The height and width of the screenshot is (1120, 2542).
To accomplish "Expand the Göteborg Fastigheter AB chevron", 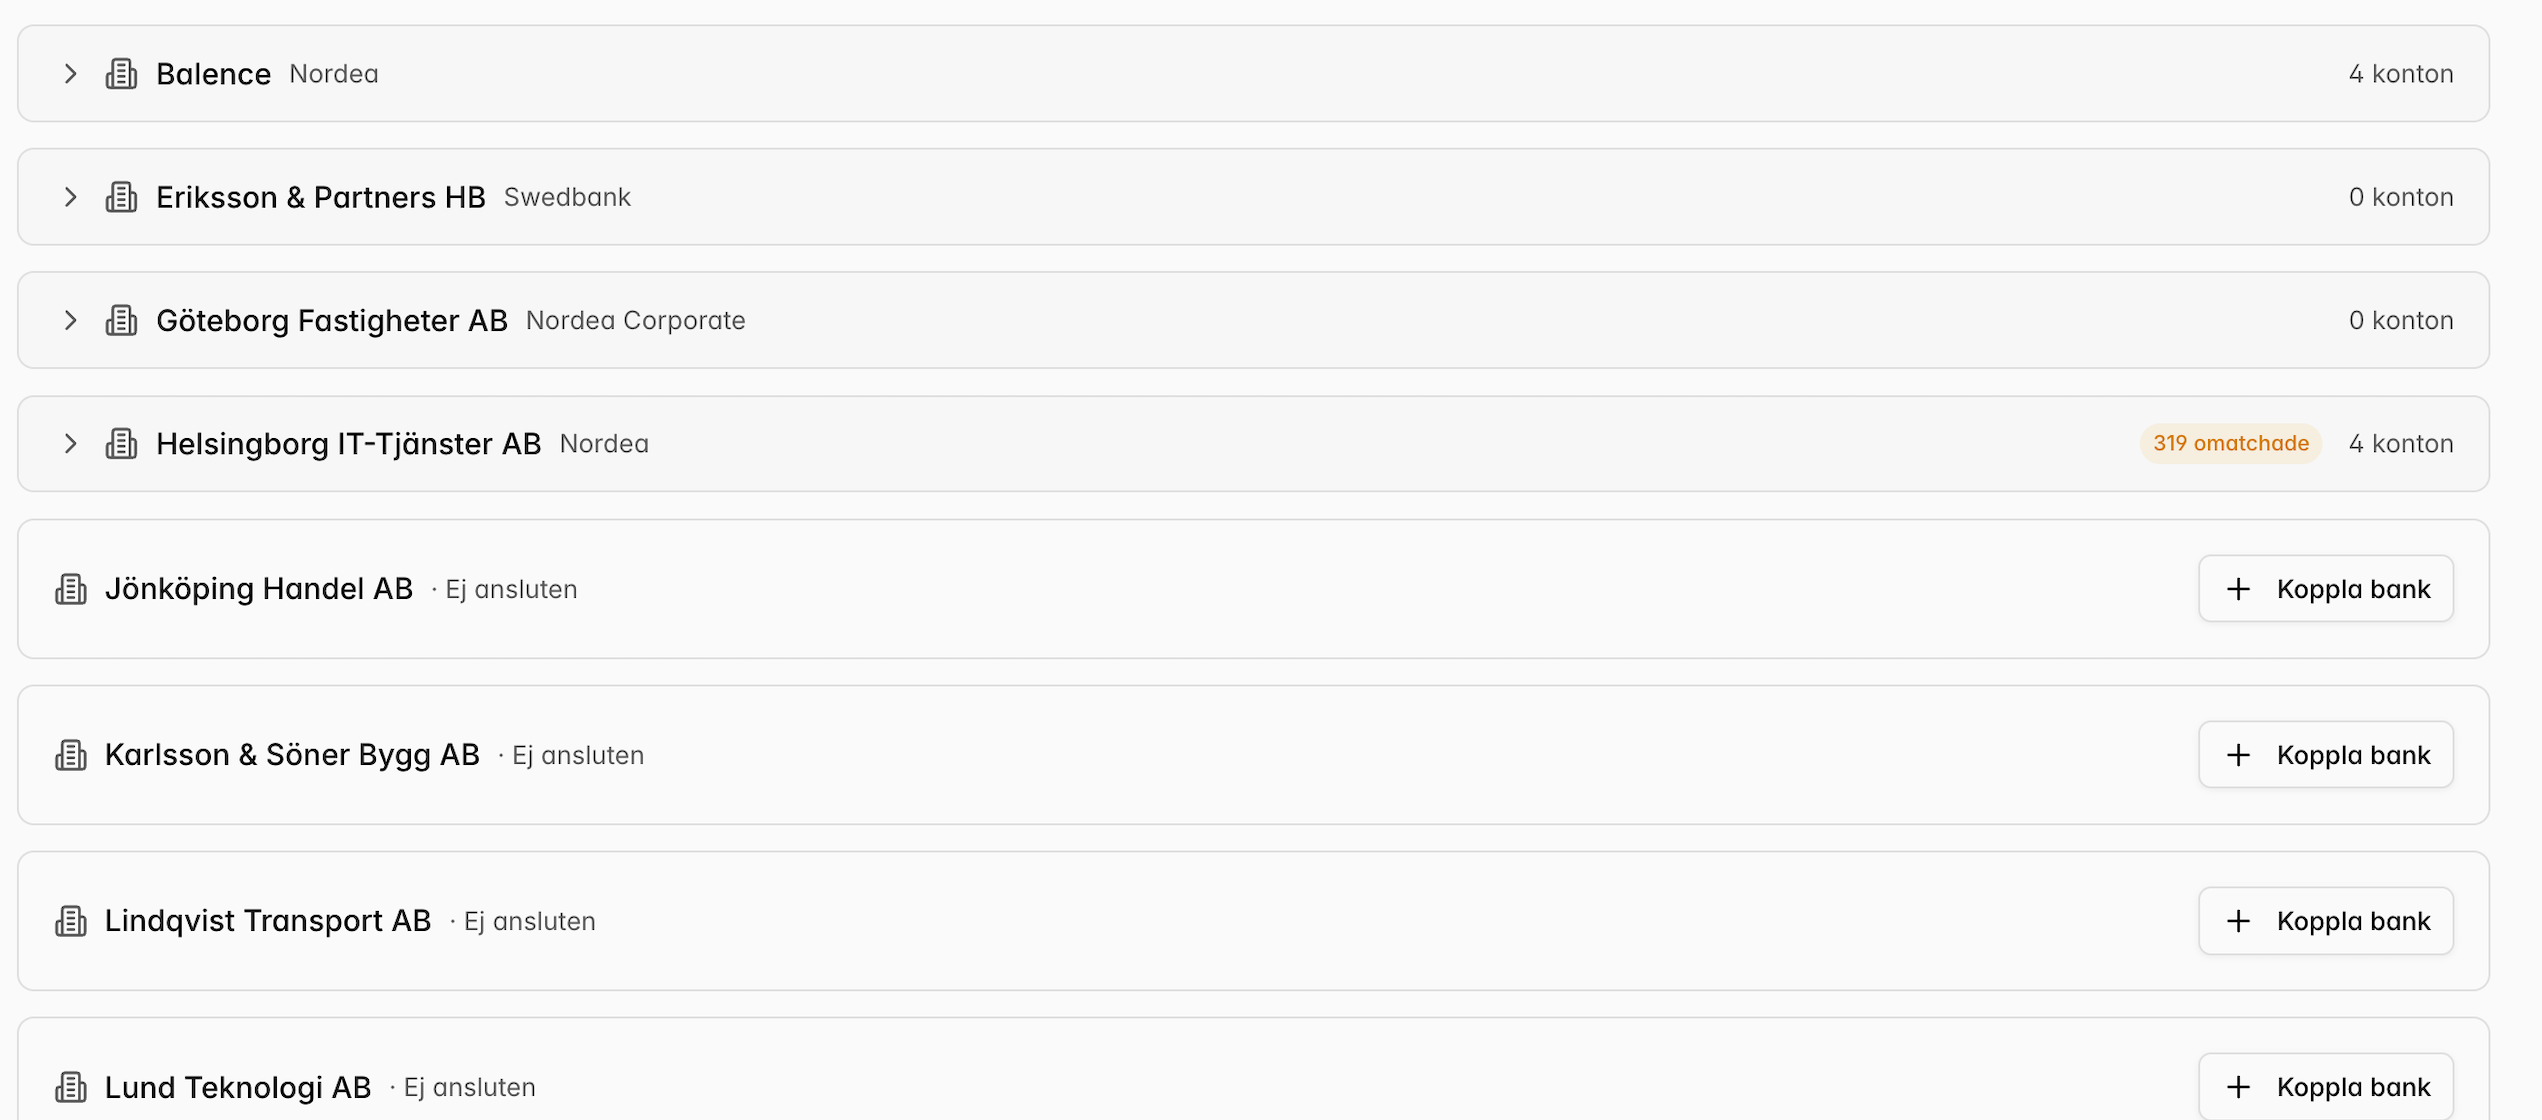I will [70, 320].
